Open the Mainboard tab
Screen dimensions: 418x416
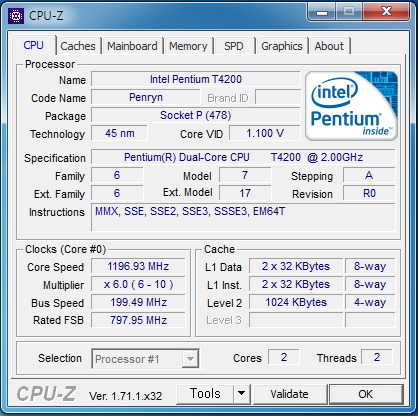[x=132, y=46]
